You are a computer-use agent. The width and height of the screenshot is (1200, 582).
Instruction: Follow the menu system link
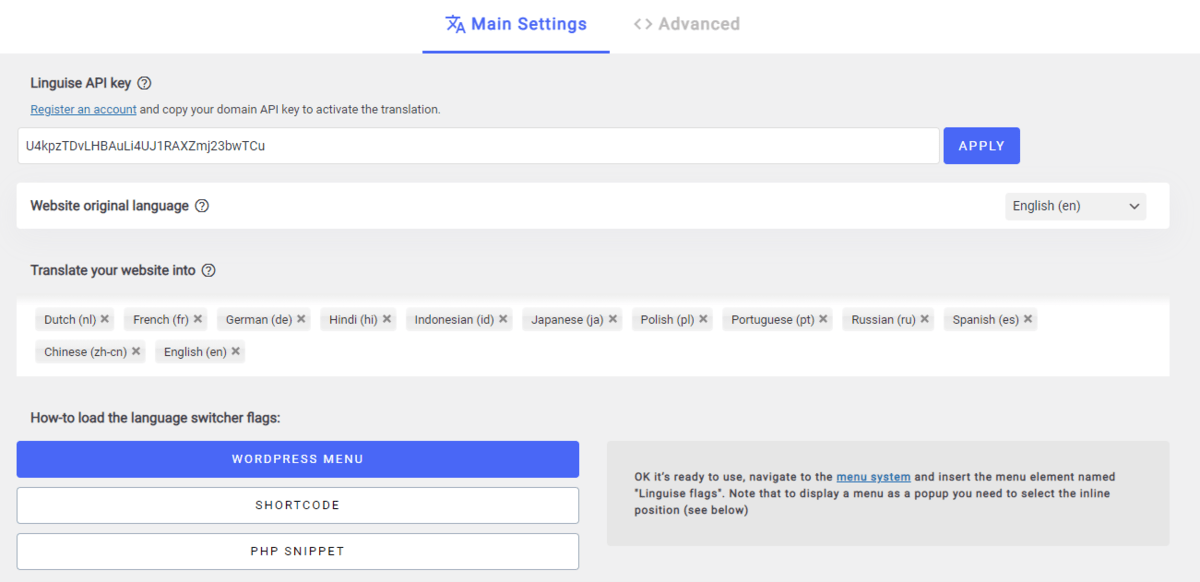click(x=873, y=477)
